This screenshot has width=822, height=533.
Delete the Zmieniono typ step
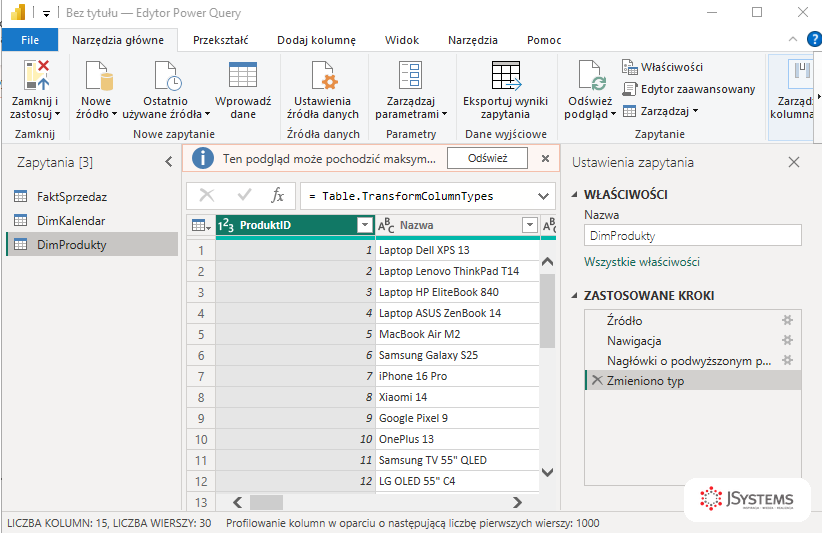[597, 380]
